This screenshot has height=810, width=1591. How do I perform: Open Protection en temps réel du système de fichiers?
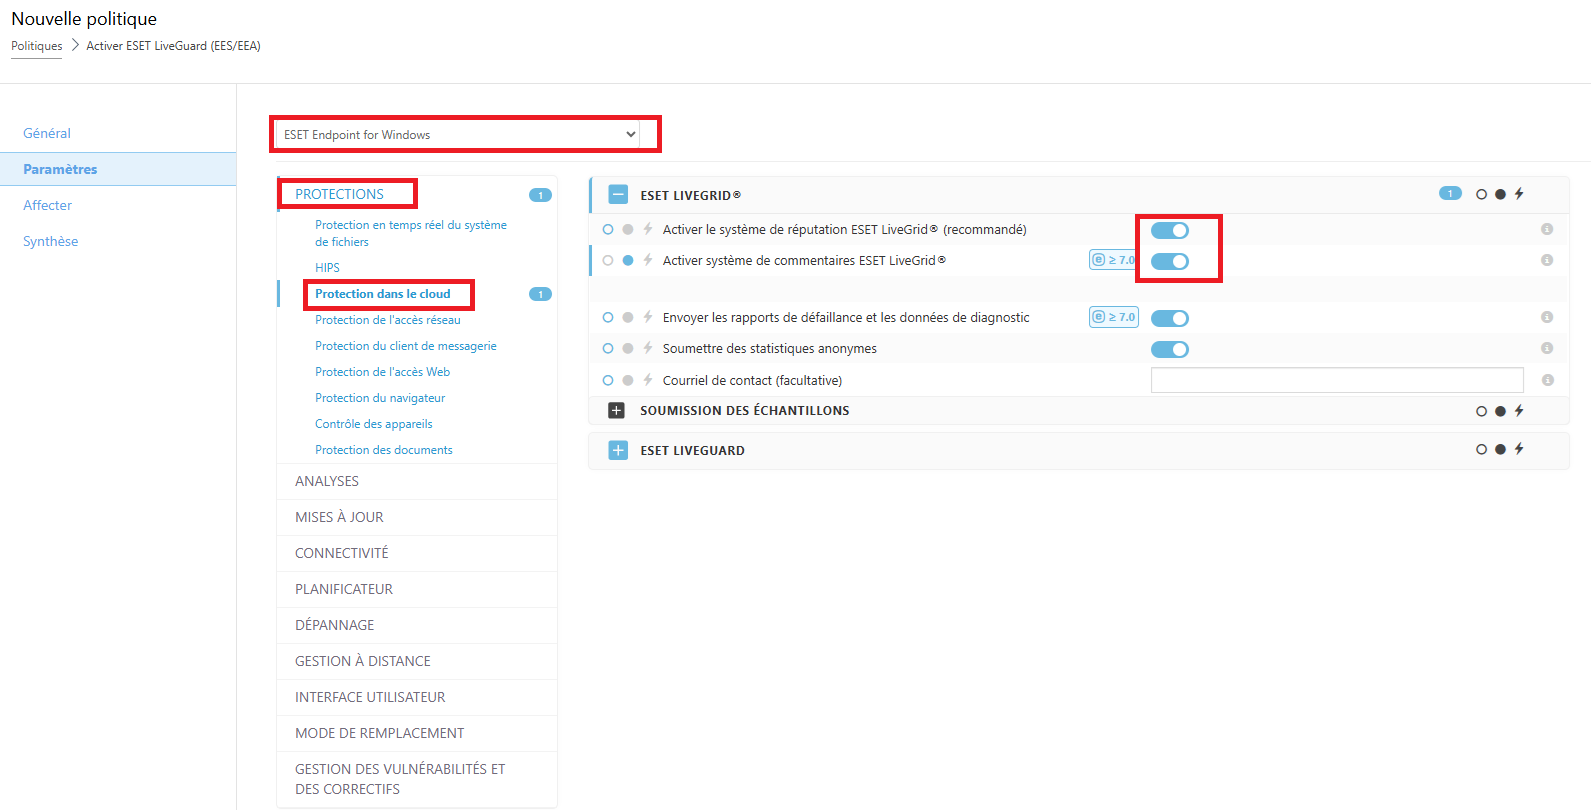tap(411, 233)
